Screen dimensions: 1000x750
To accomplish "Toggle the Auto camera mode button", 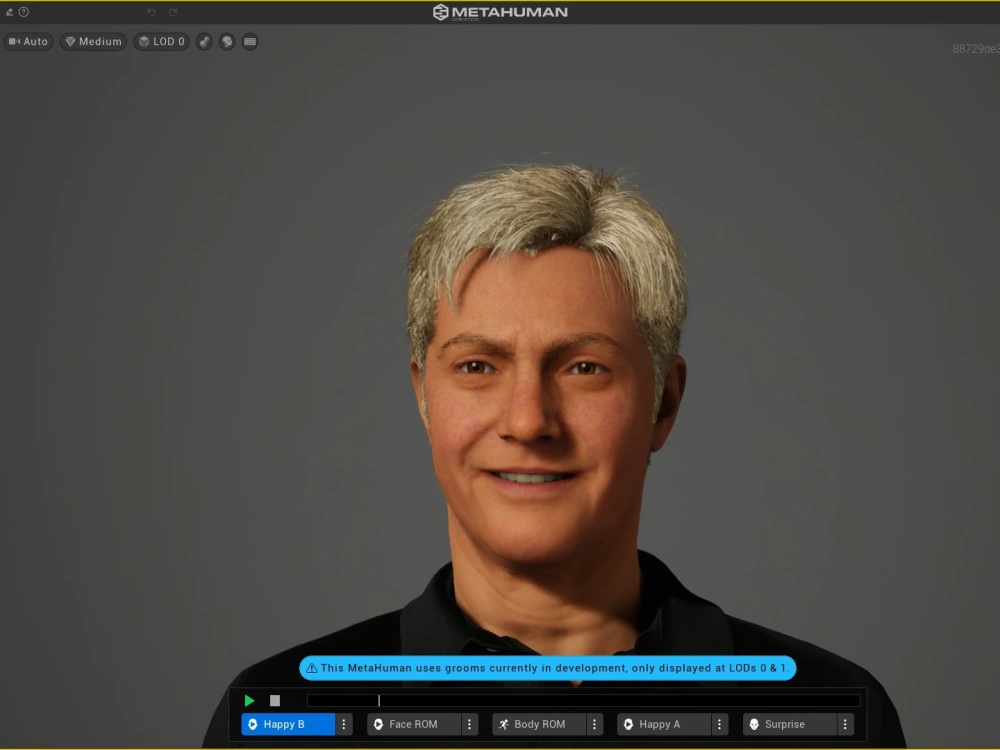I will point(28,42).
